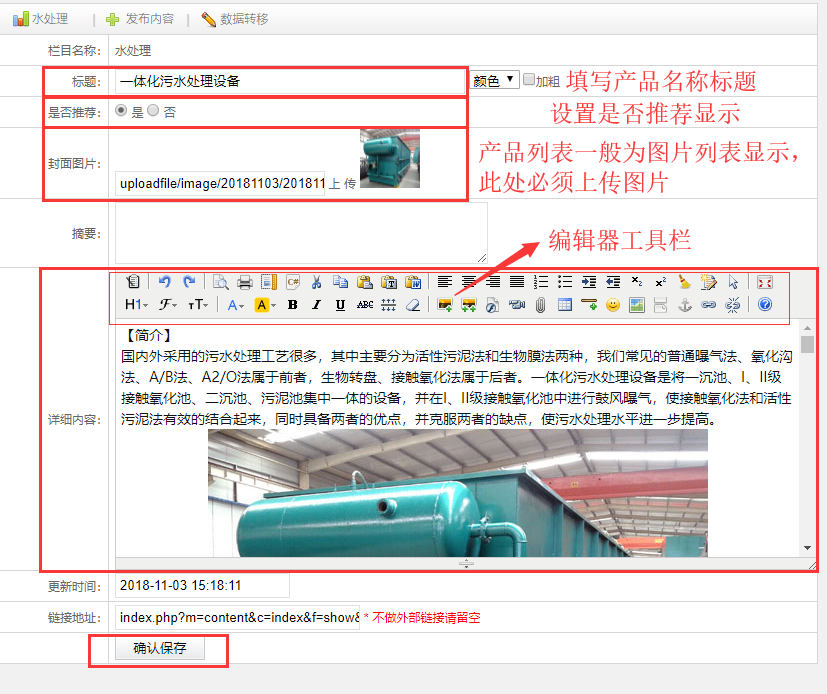This screenshot has width=827, height=694.
Task: Select the 是 radio for 是否推荐
Action: (x=122, y=111)
